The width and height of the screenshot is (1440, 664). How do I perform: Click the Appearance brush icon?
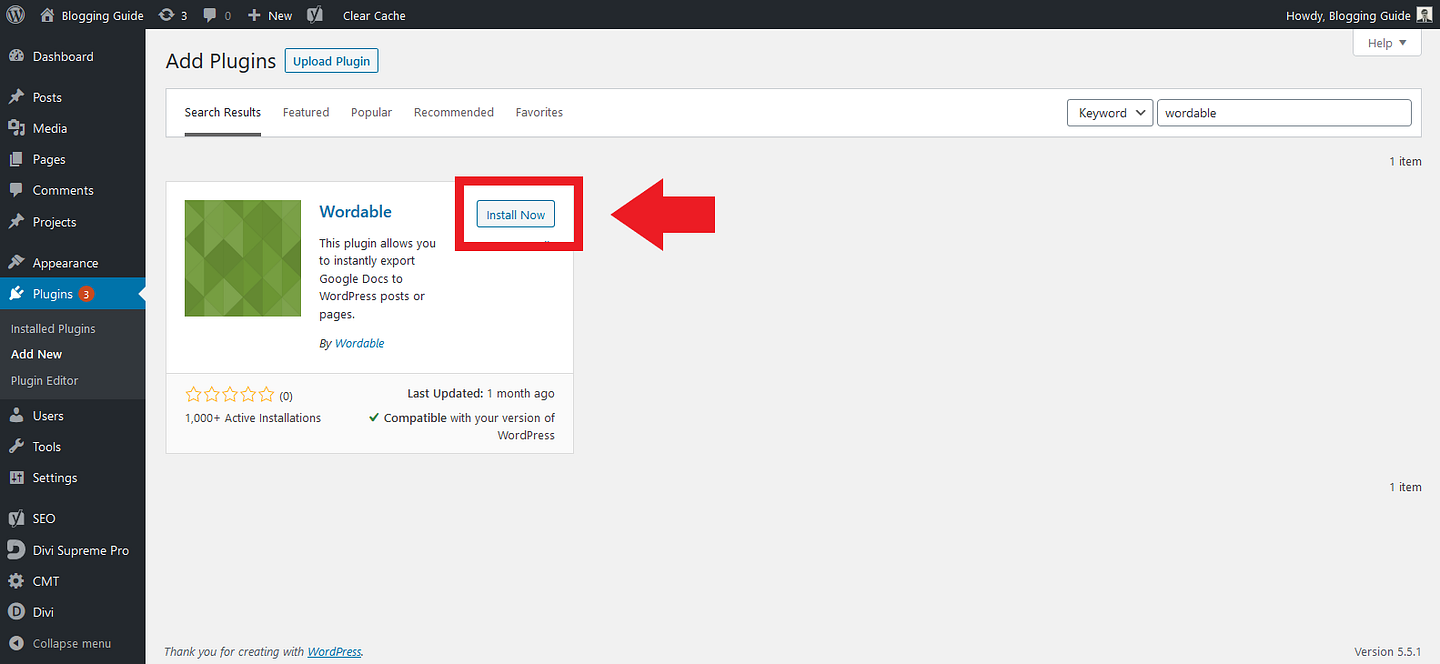click(16, 263)
